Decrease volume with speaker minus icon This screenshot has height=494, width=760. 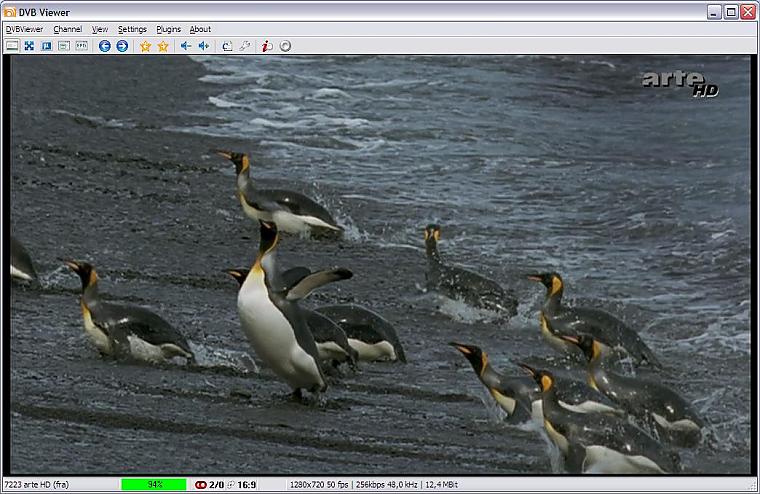coord(186,46)
